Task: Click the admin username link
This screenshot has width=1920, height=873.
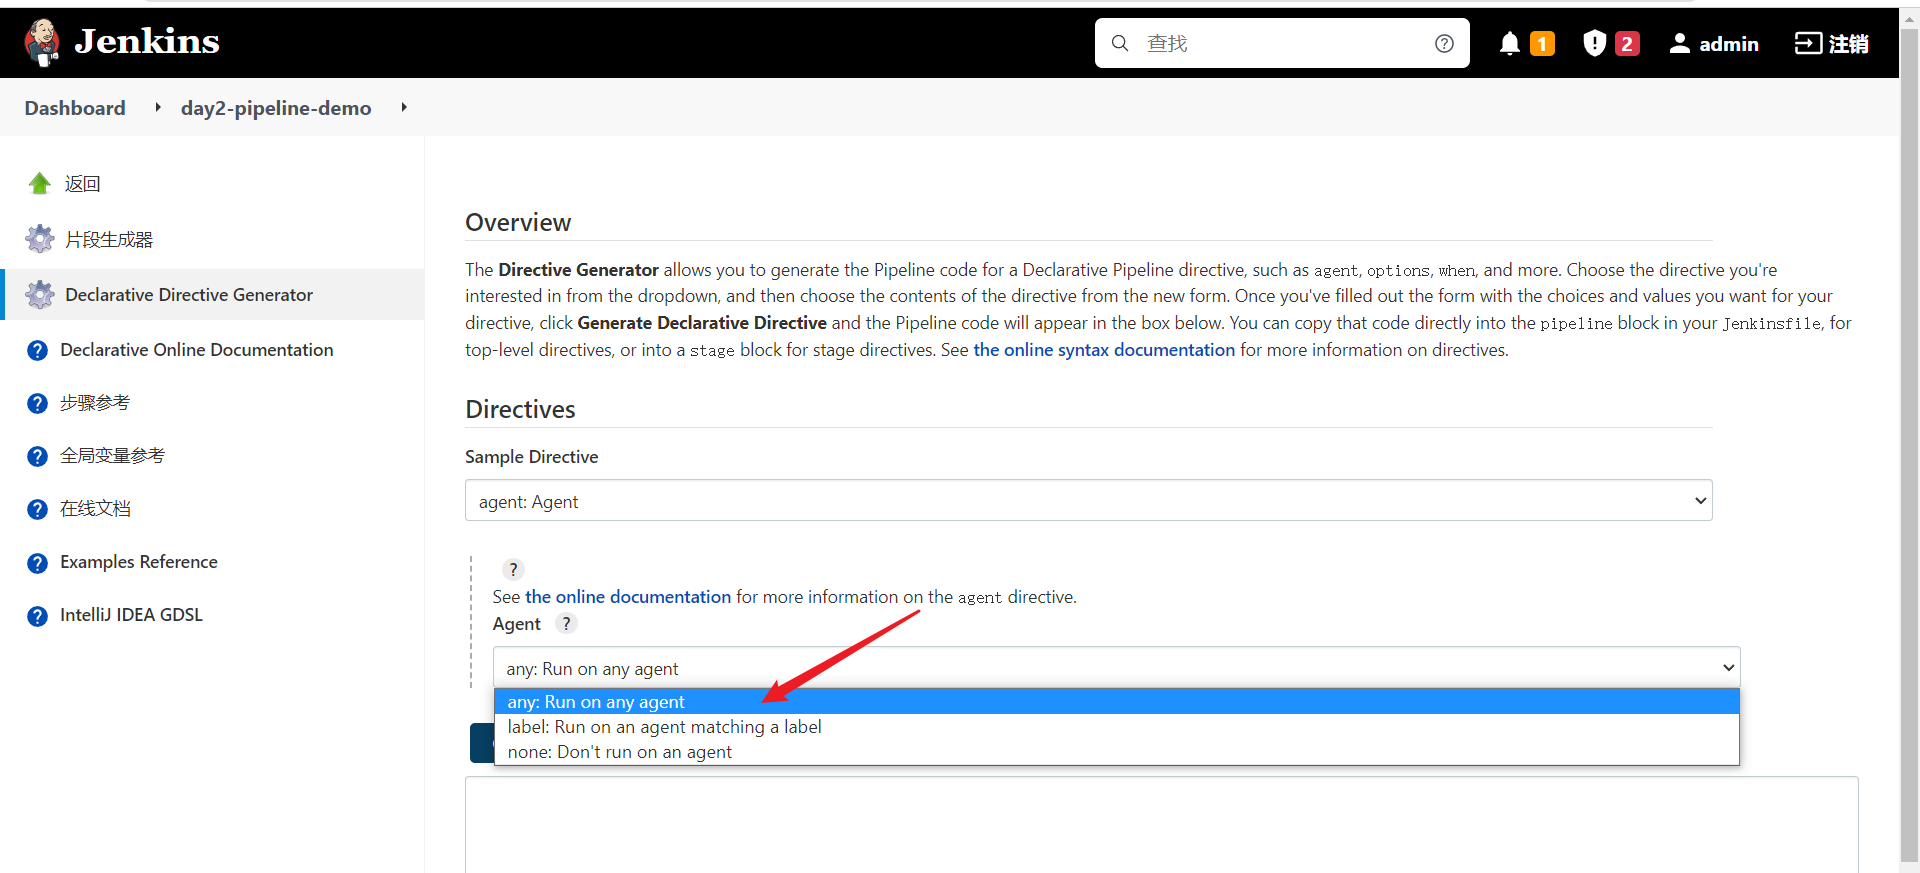Action: coord(1729,44)
